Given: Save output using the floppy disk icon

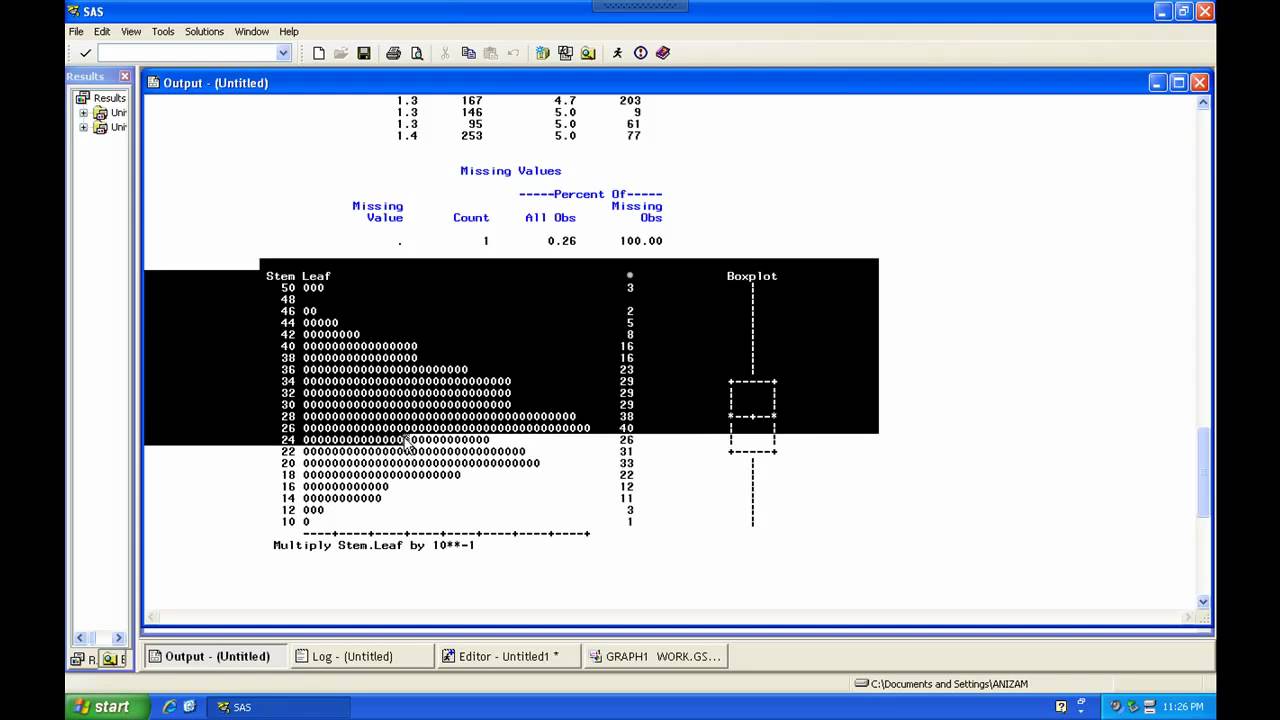Looking at the screenshot, I should (x=364, y=53).
